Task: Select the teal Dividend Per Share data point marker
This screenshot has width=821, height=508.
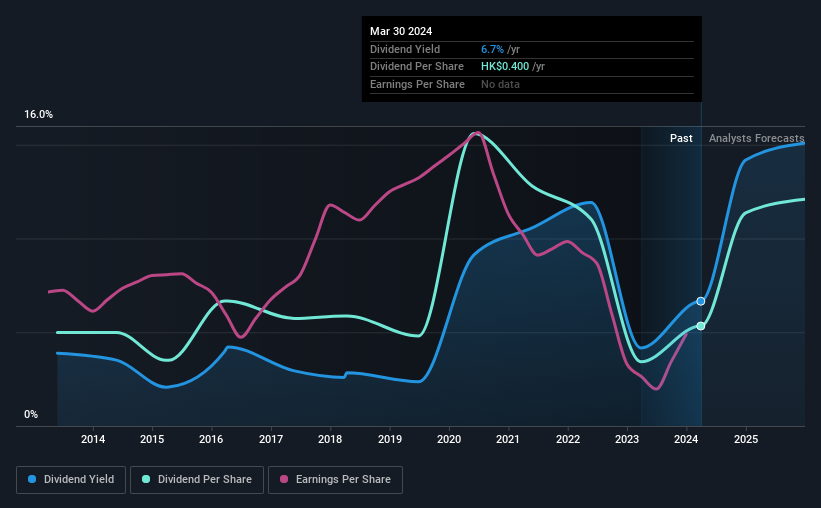Action: 701,326
